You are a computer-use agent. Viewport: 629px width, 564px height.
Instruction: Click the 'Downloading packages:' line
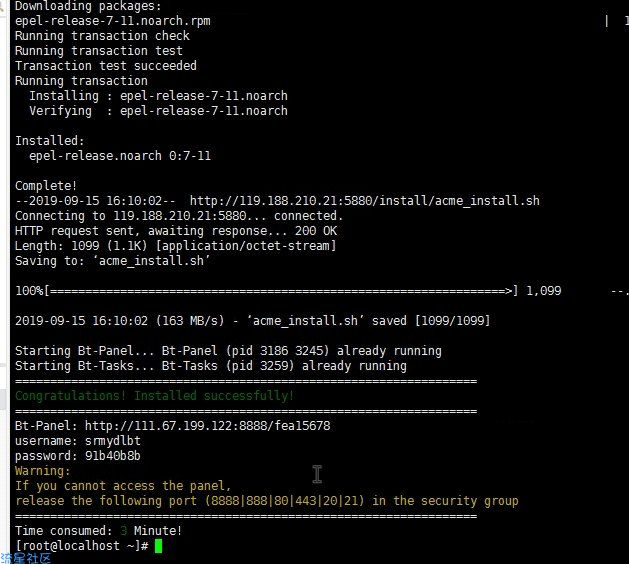(x=88, y=6)
